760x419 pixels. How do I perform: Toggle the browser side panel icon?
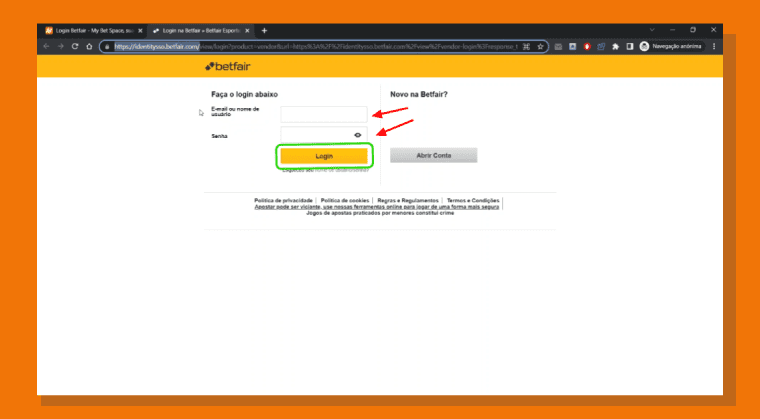pyautogui.click(x=630, y=47)
